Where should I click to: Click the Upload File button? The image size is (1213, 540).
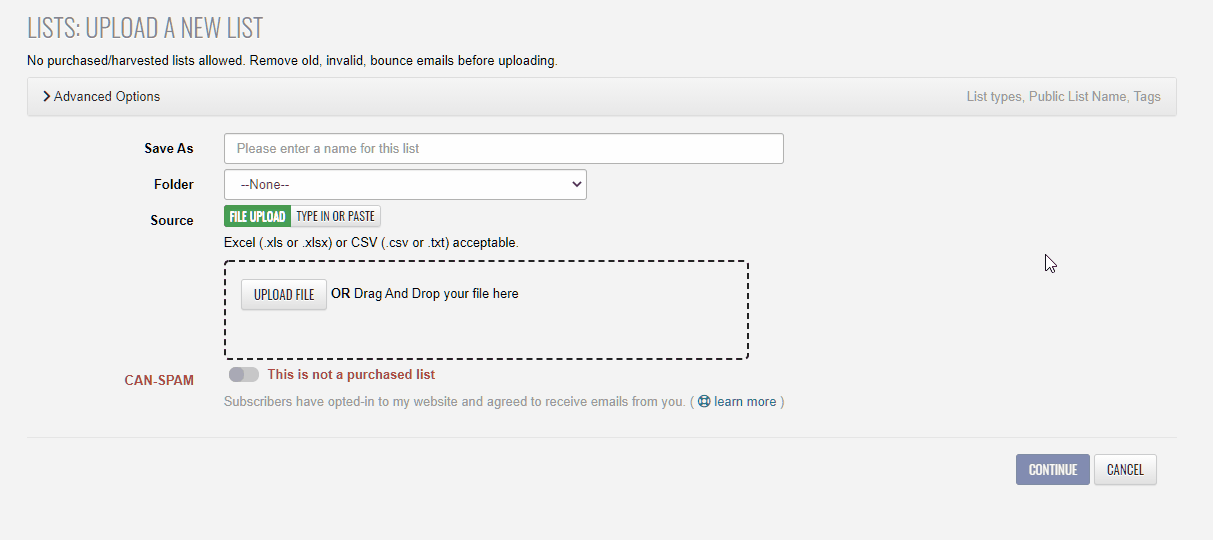coord(284,294)
